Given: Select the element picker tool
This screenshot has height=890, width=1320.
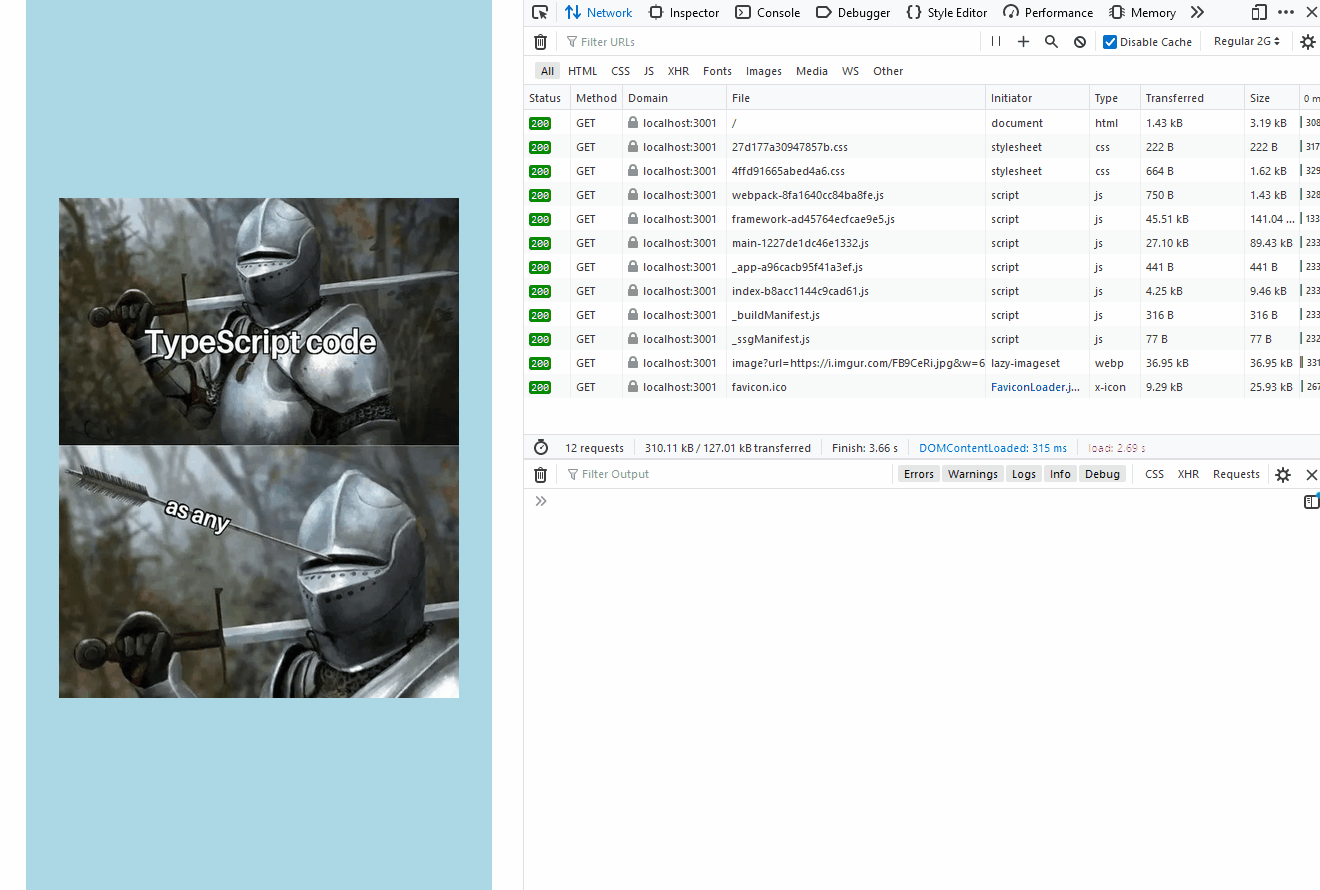Looking at the screenshot, I should pyautogui.click(x=539, y=12).
